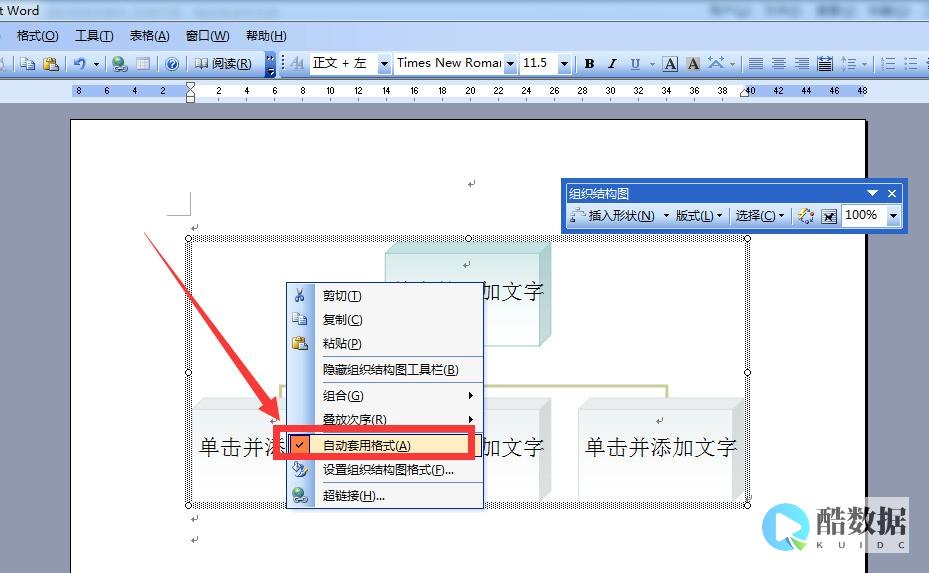The image size is (929, 573).
Task: Select 隐藏组织结构图工具栏(B) in context menu
Action: (x=385, y=370)
